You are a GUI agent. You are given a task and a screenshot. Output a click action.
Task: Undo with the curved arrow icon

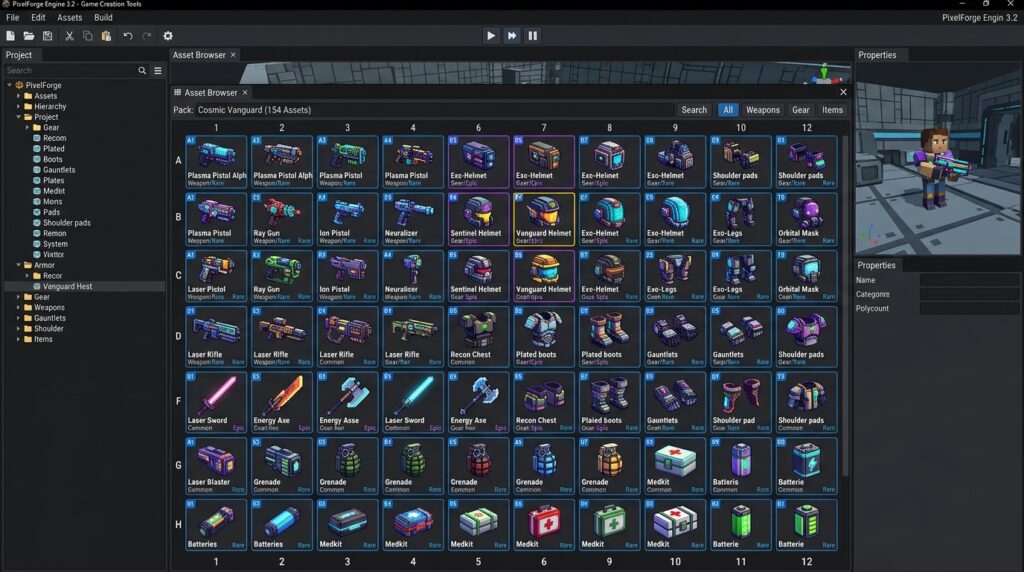(128, 36)
